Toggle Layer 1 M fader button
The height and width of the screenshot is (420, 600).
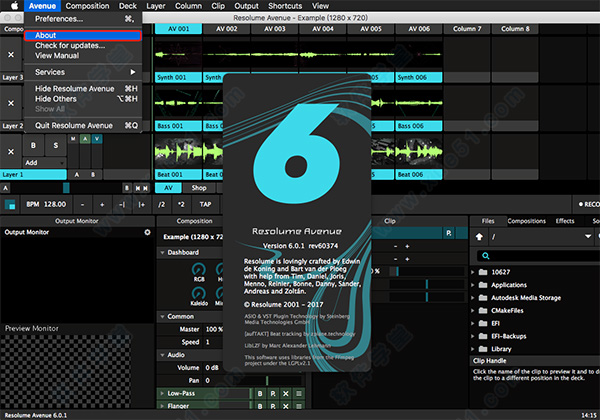[x=73, y=139]
